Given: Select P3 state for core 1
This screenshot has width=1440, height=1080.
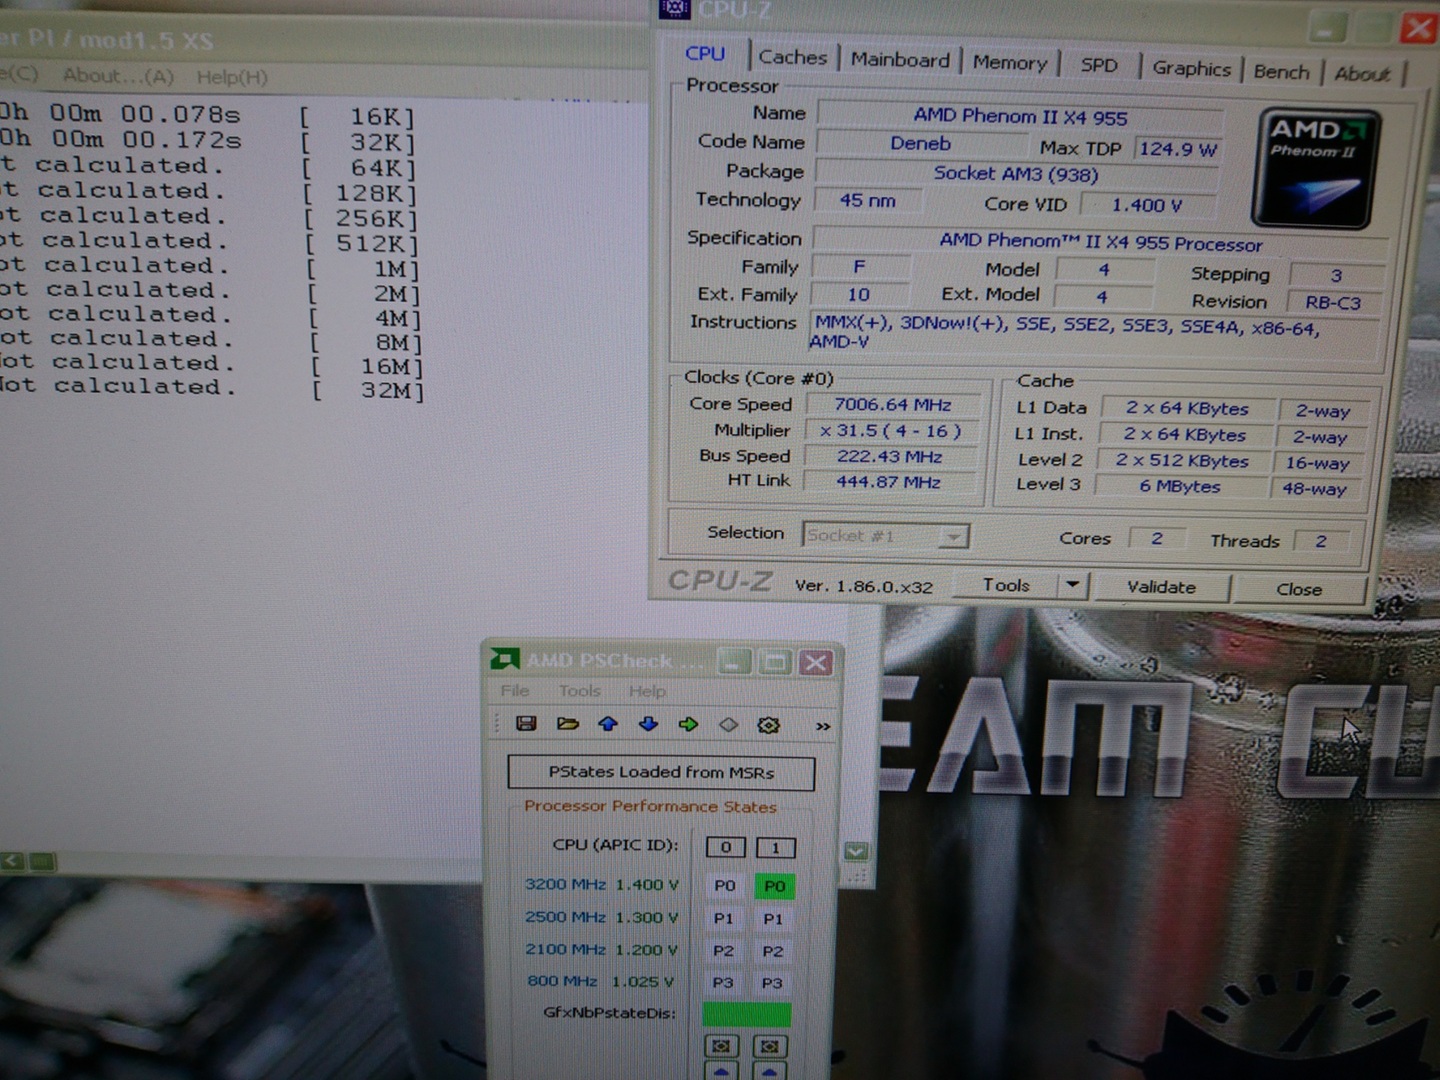Looking at the screenshot, I should coord(772,983).
